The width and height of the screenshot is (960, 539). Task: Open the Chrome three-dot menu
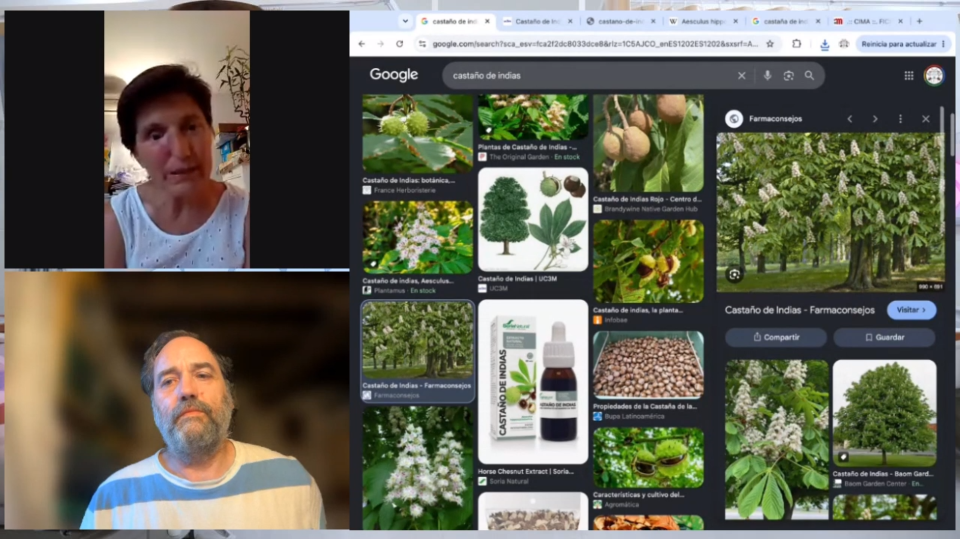[943, 44]
